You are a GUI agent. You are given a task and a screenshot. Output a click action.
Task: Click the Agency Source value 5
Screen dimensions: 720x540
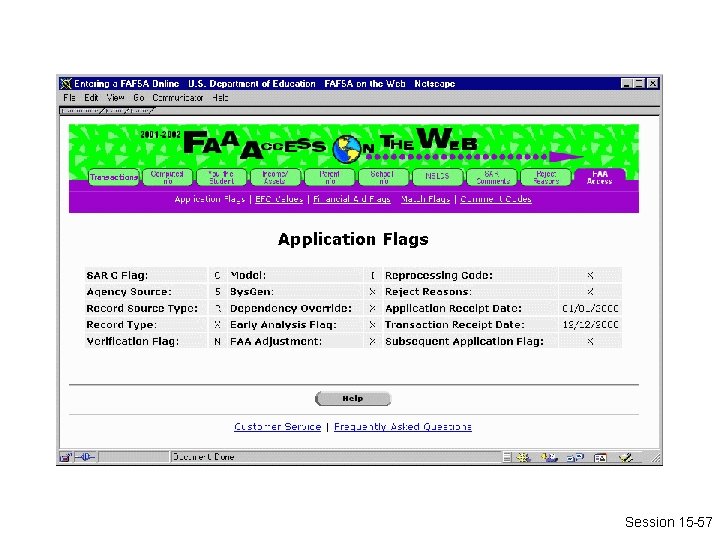pyautogui.click(x=217, y=292)
